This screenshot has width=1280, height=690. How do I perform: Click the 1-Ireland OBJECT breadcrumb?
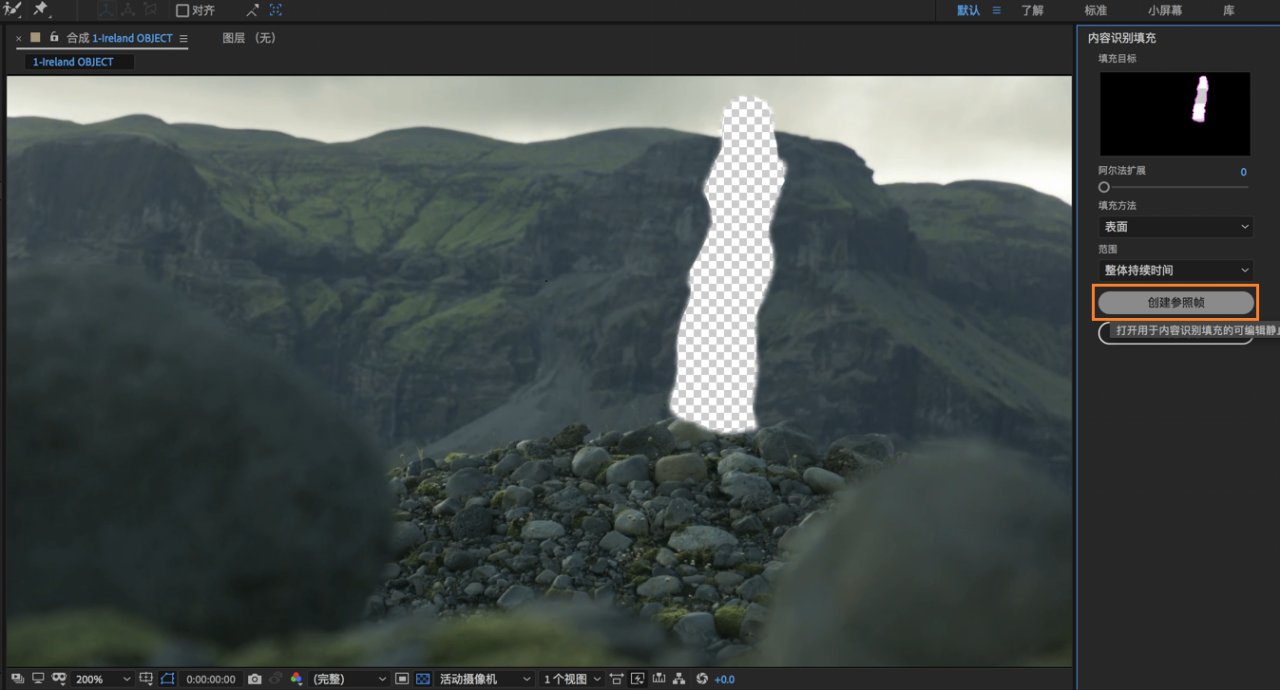pos(73,62)
